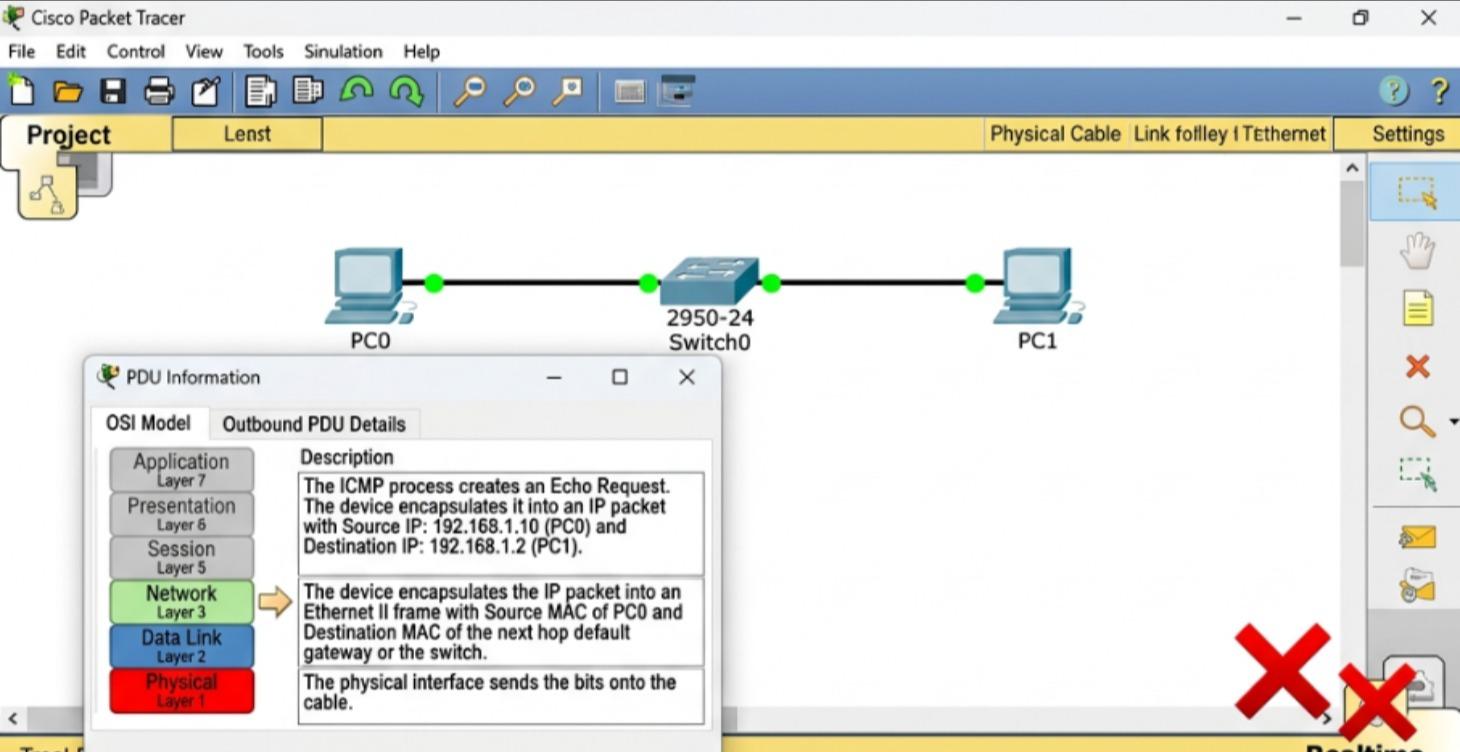The width and height of the screenshot is (1460, 752).
Task: Select Application Layer 7 button
Action: [x=181, y=470]
